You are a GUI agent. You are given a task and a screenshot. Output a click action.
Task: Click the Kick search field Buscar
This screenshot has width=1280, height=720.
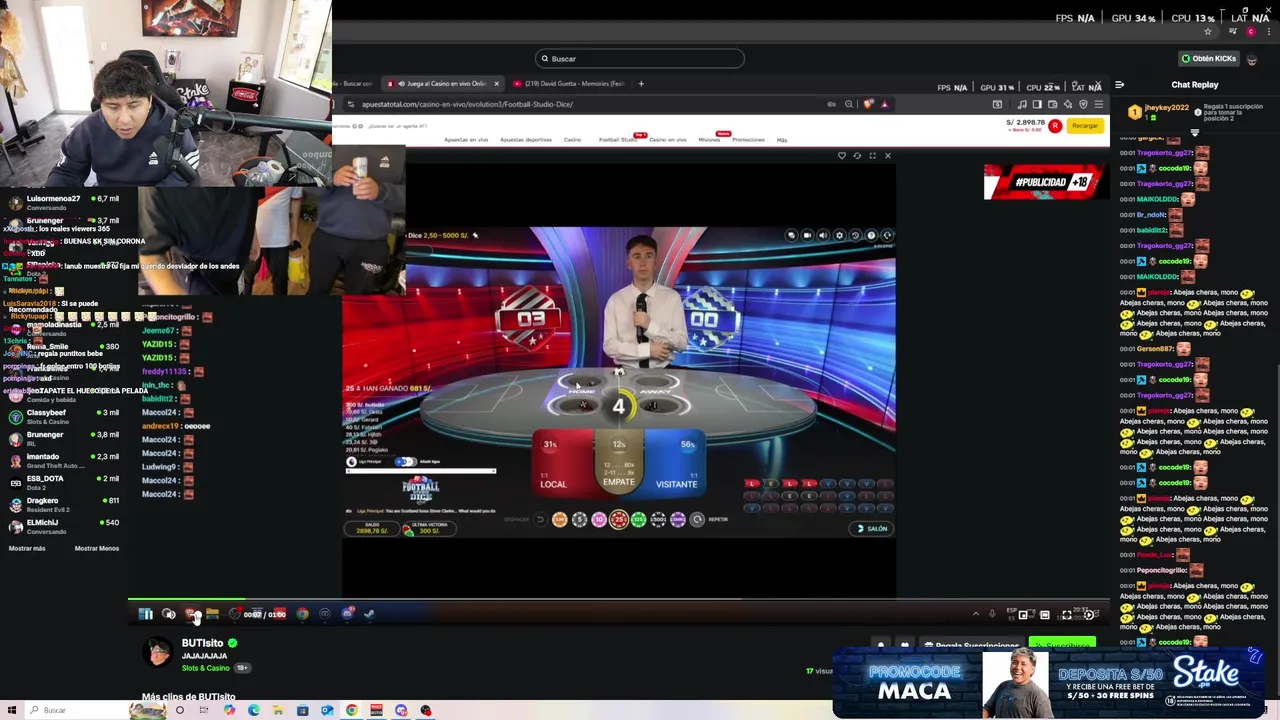pyautogui.click(x=640, y=58)
